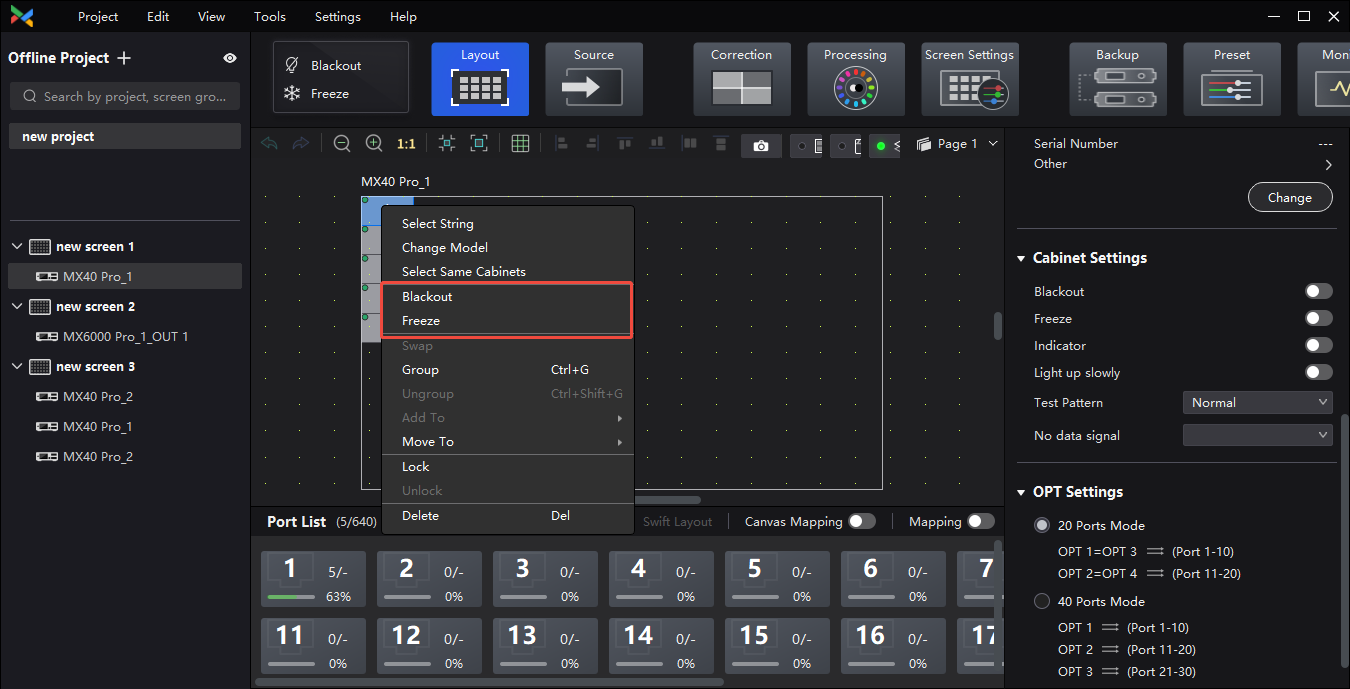Collapse the 'new screen 2' tree node

coord(17,306)
